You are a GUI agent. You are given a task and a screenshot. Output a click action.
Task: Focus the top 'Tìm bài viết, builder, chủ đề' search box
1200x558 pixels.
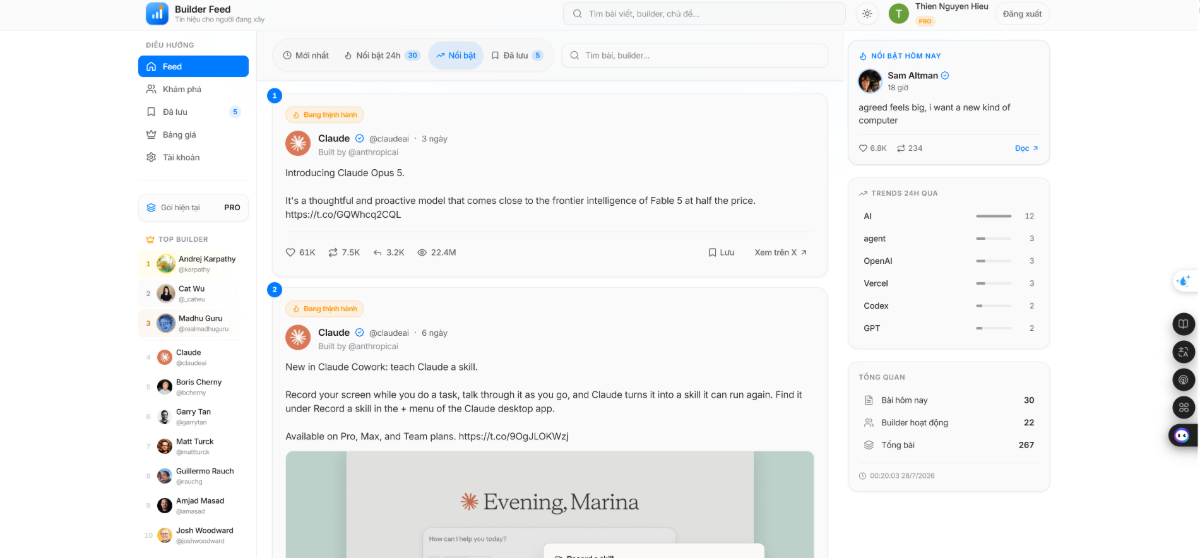(704, 14)
